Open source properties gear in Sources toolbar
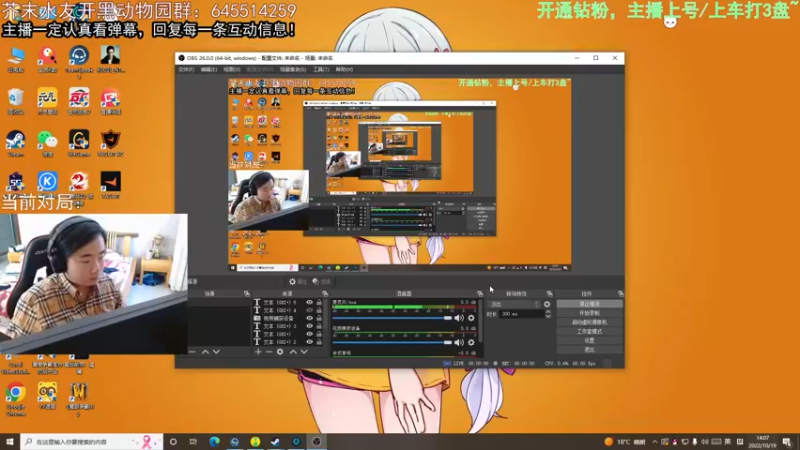This screenshot has width=800, height=450. pyautogui.click(x=280, y=352)
